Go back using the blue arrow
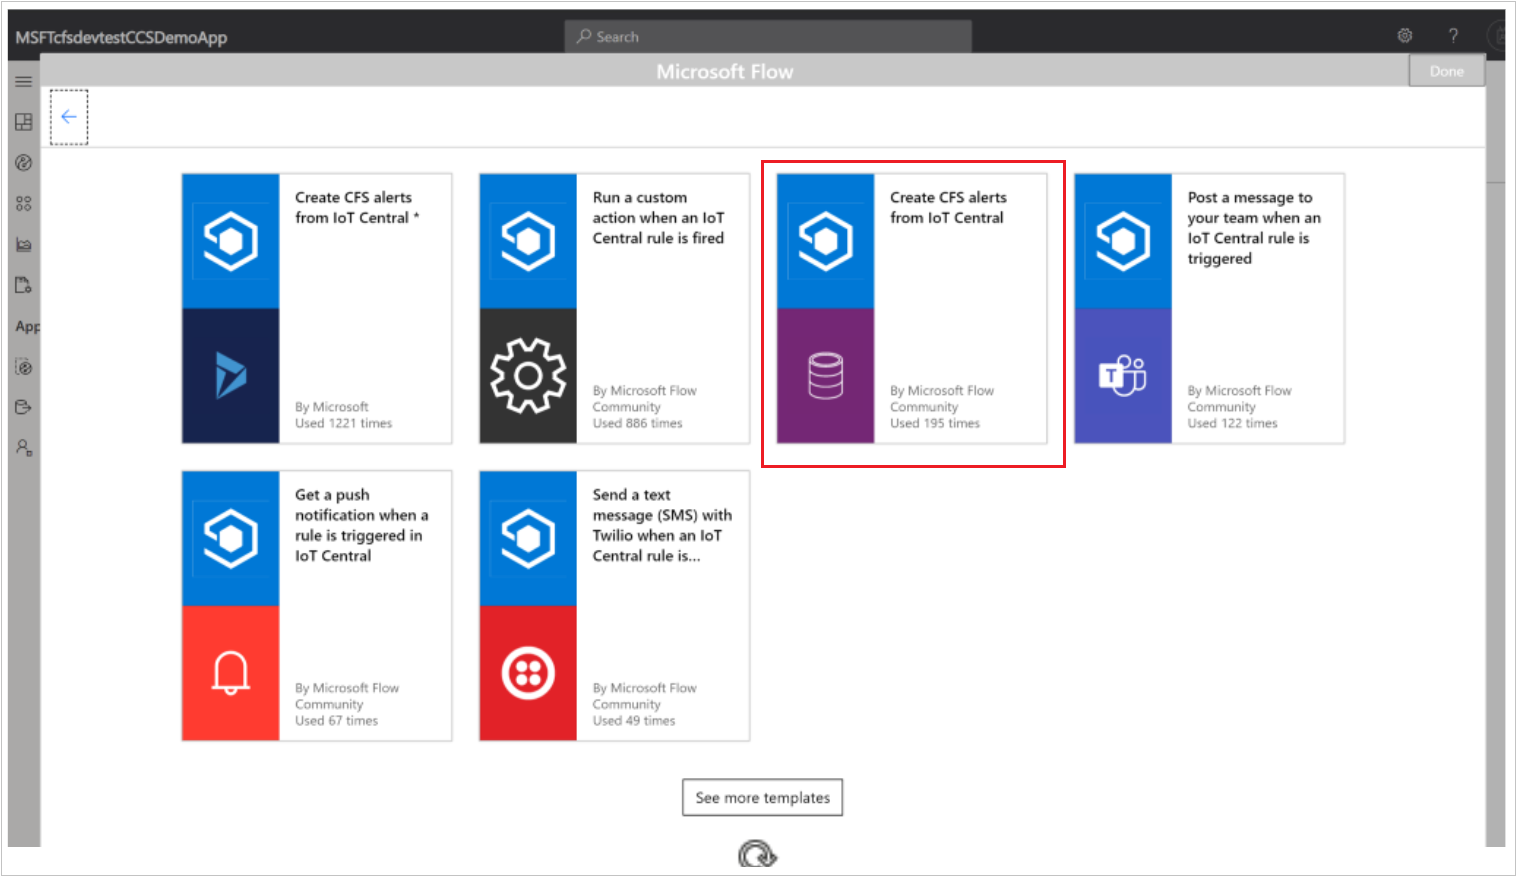This screenshot has height=886, width=1522. coord(69,117)
